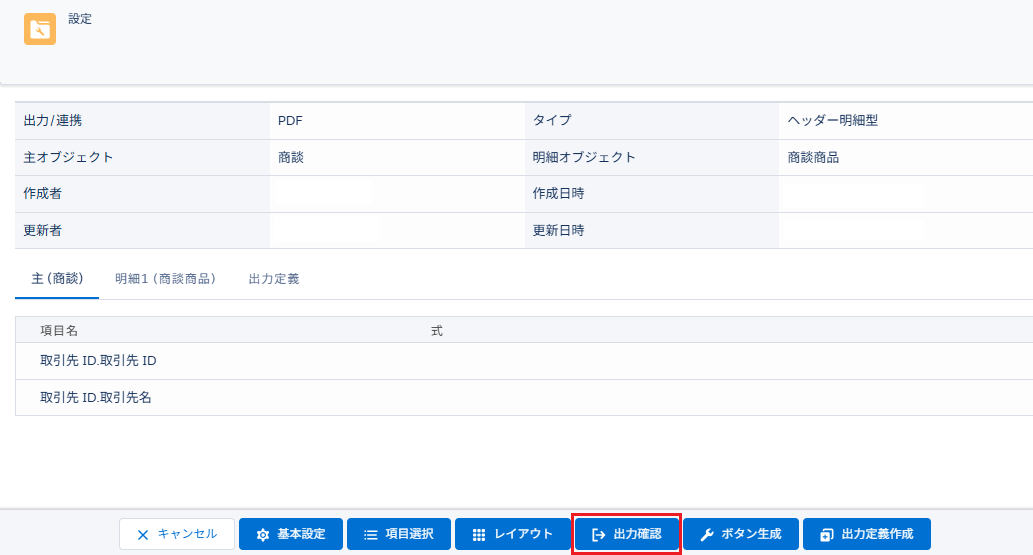Screen dimensions: 1033x555
Task: Click the 設定 page title
Action: pos(80,19)
